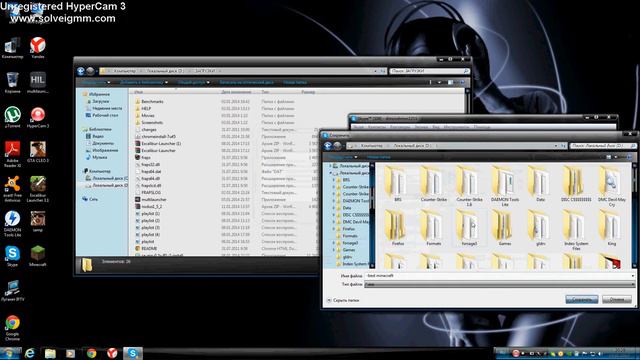Open the Computer desktop icon
Screen dimensions: 640x360
[x=12, y=47]
